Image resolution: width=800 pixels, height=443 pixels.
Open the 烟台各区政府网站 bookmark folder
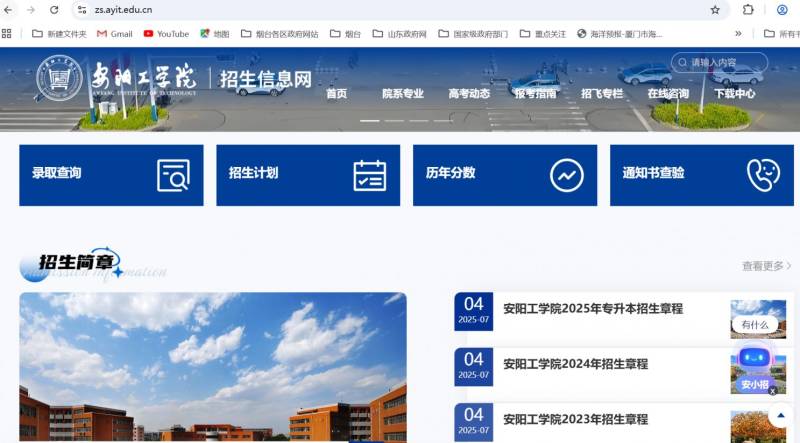[x=280, y=34]
